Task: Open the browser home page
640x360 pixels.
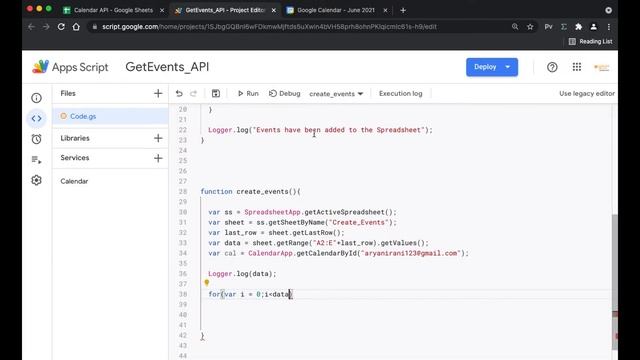Action: (76, 27)
